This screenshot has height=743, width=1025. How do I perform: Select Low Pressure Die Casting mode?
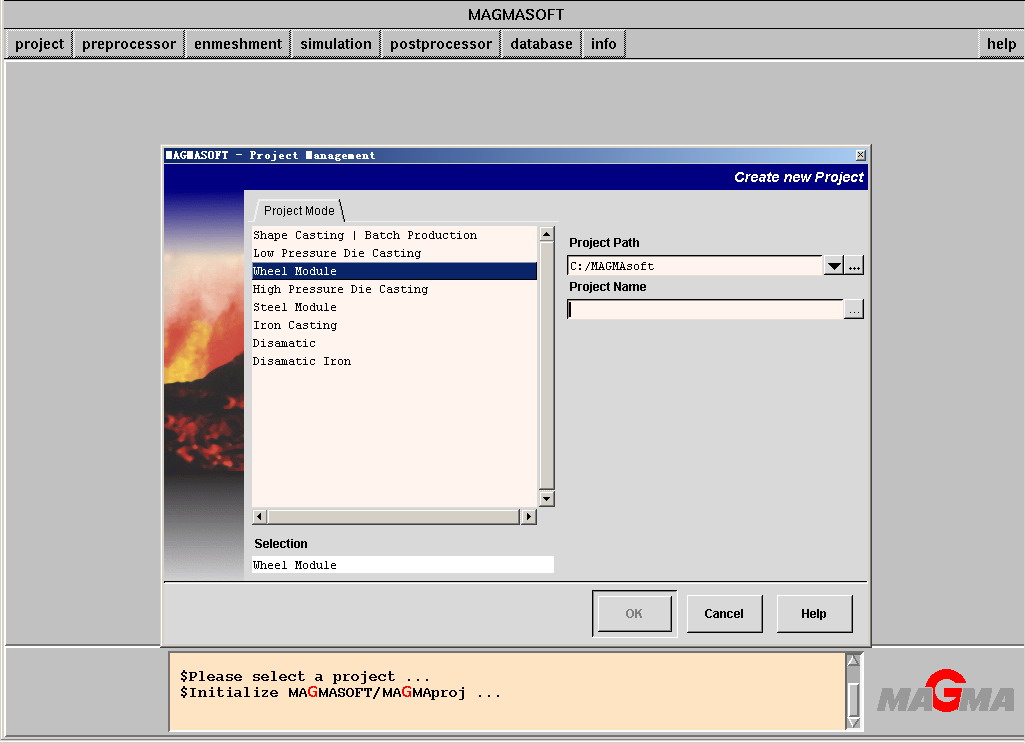pyautogui.click(x=394, y=253)
